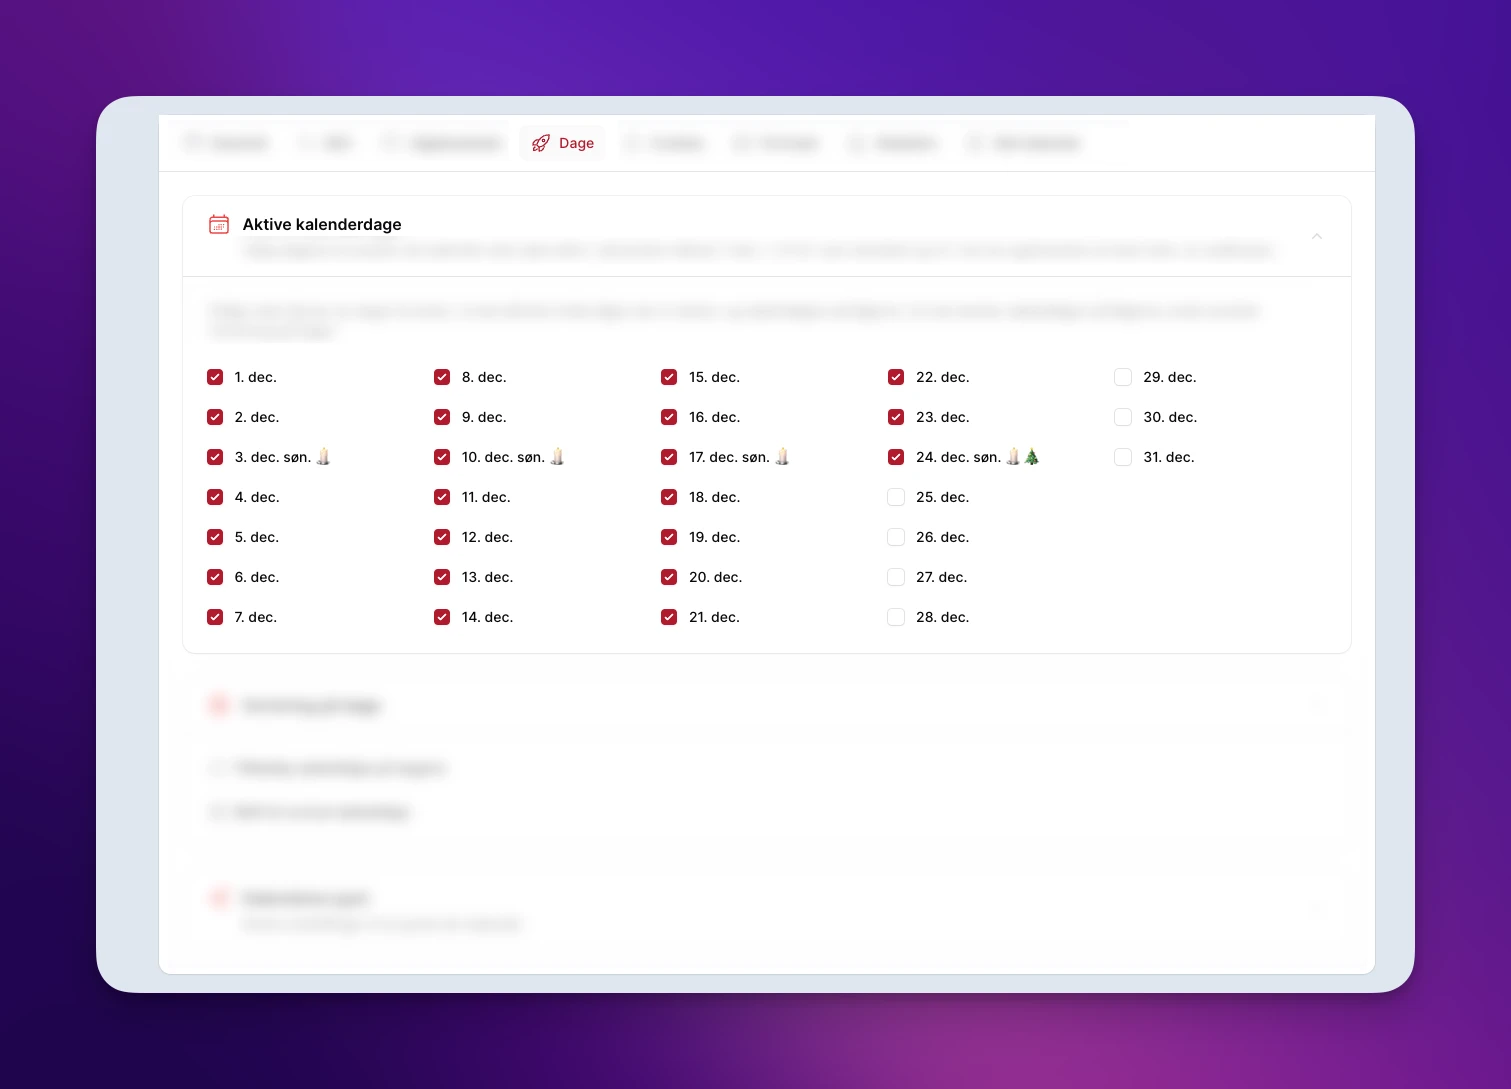Click the Christmas tree emoji beside 24. dec.
Screen dimensions: 1511x1089
1032,457
